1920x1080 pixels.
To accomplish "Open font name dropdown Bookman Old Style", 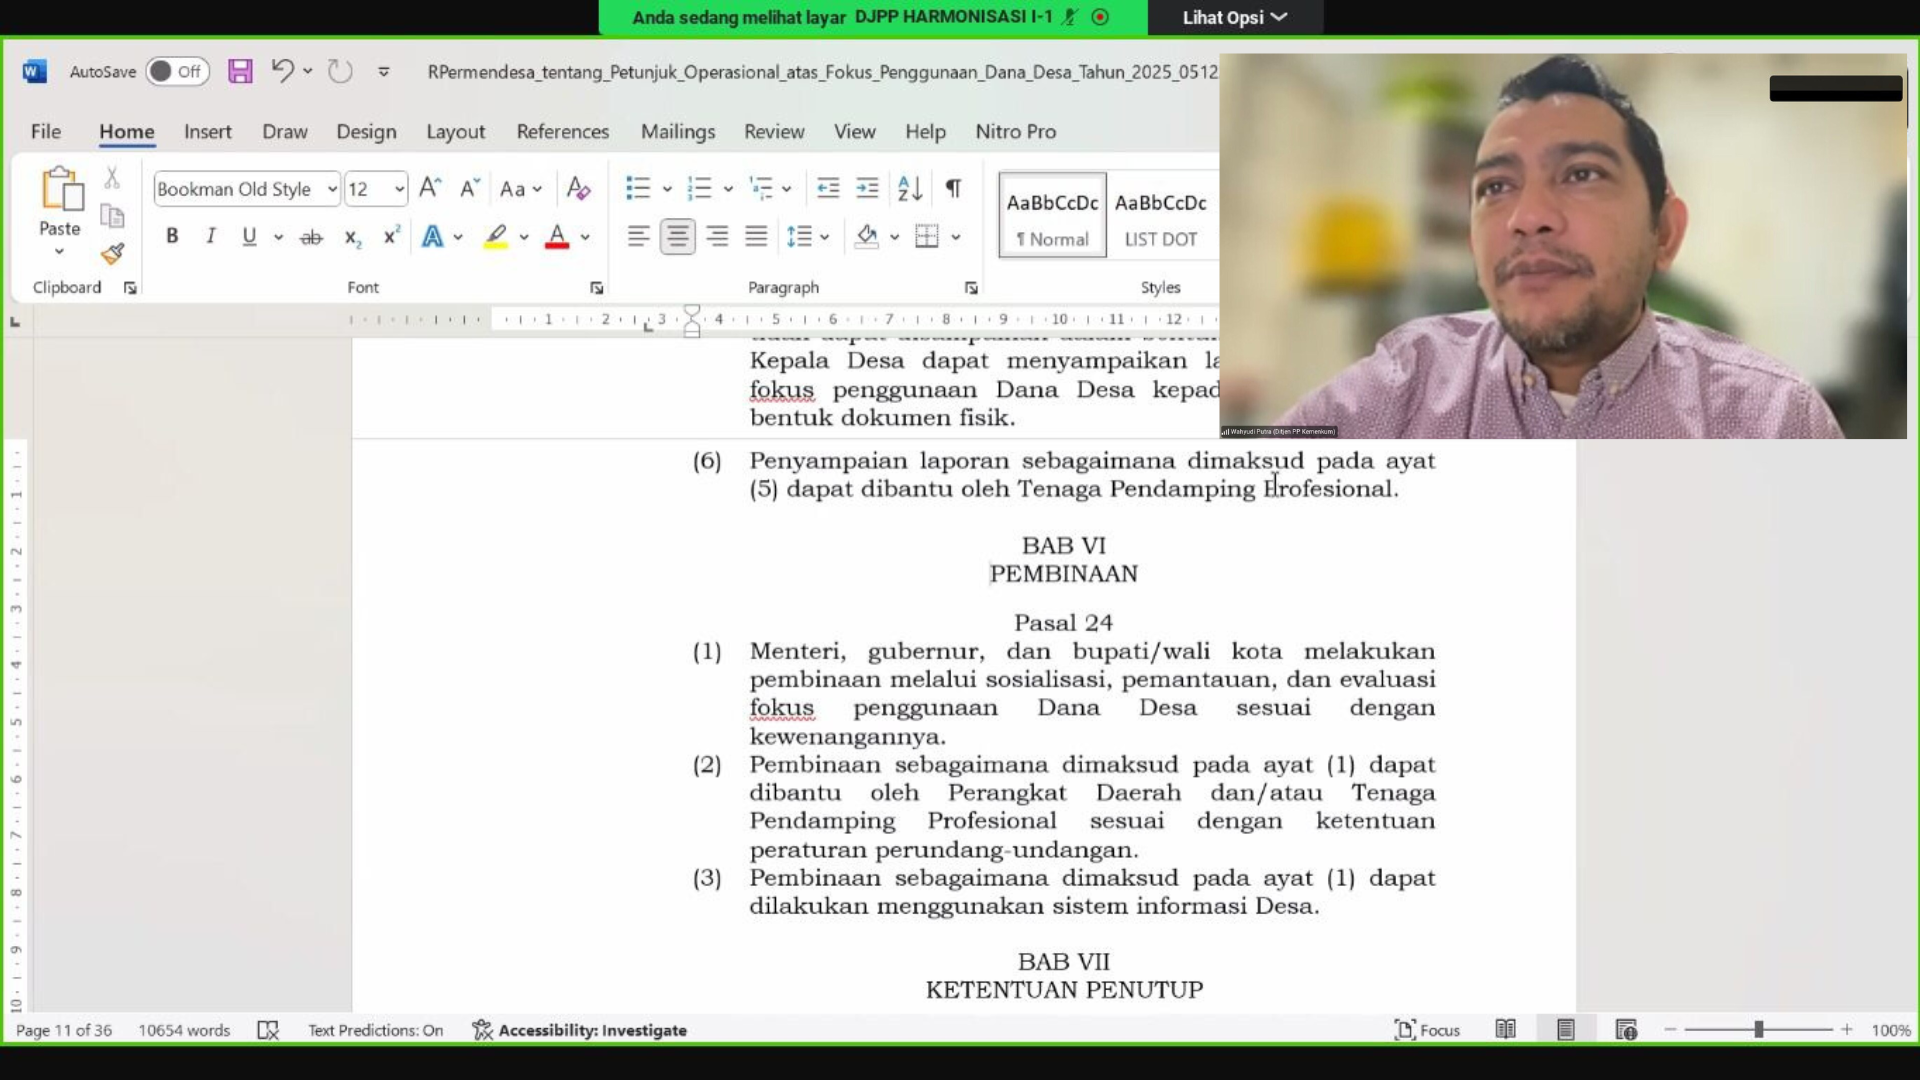I will [x=332, y=189].
